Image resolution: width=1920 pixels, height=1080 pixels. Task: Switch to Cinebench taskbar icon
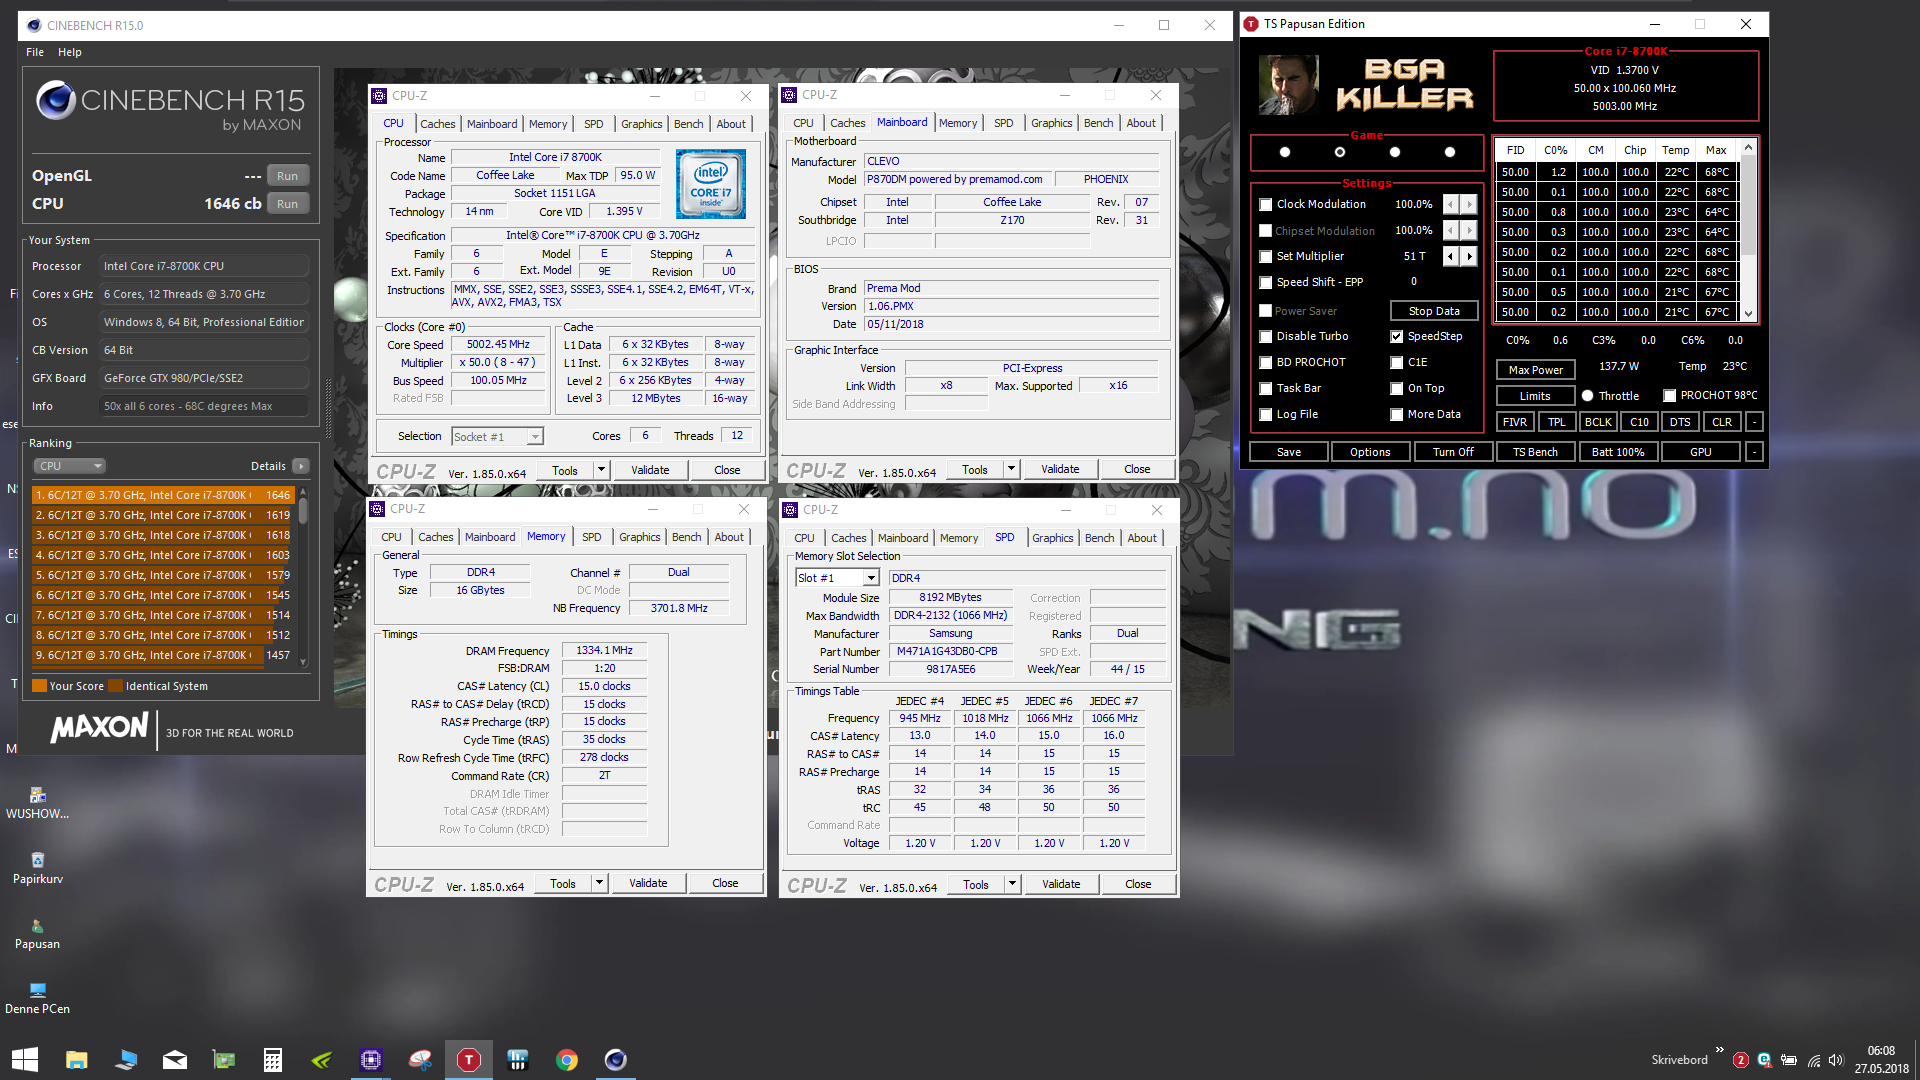tap(615, 1059)
